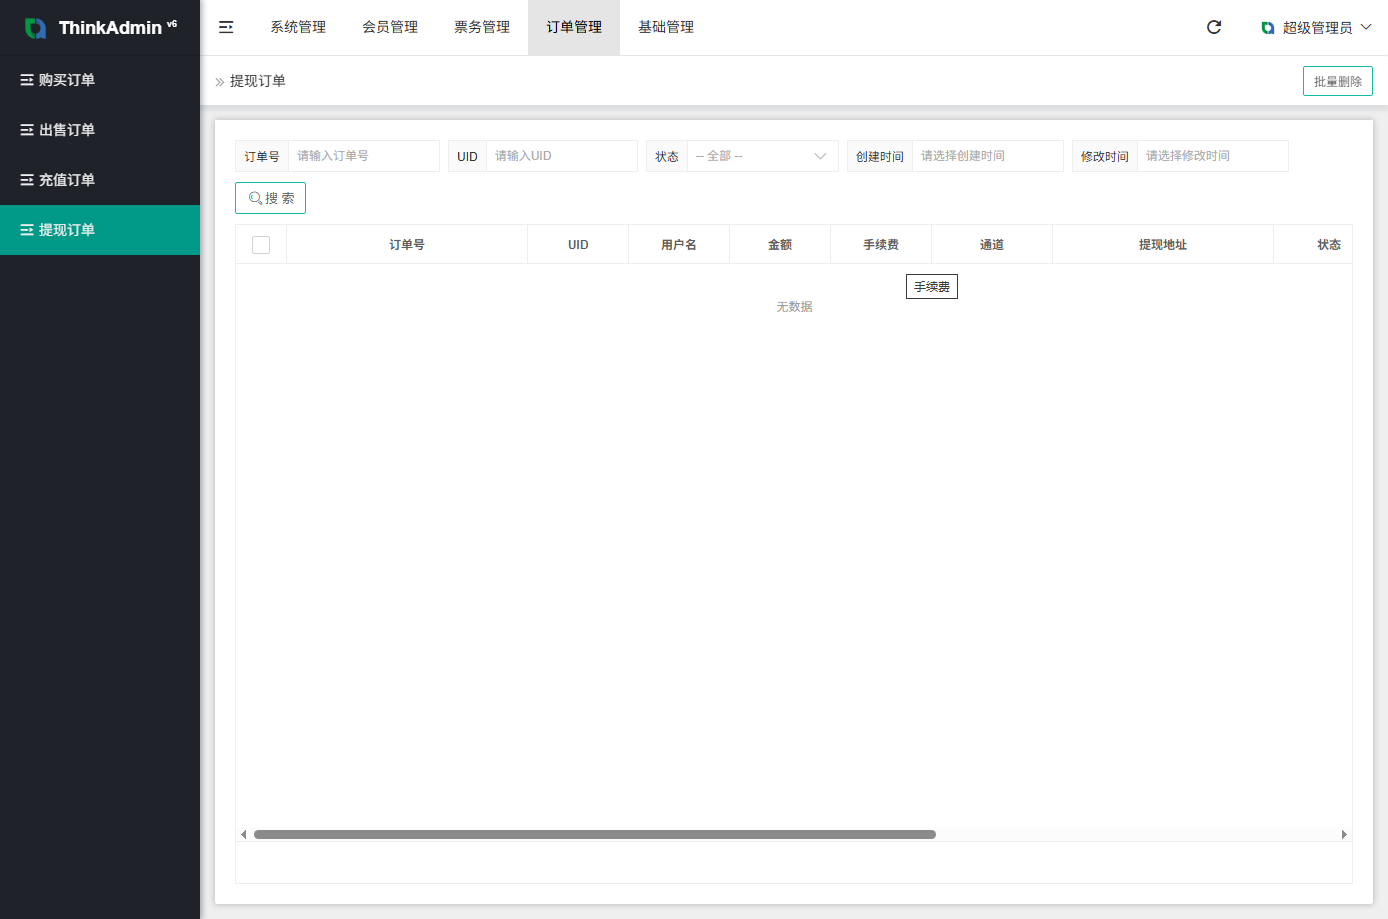1388x919 pixels.
Task: Open the 订单管理 top menu
Action: [x=574, y=27]
